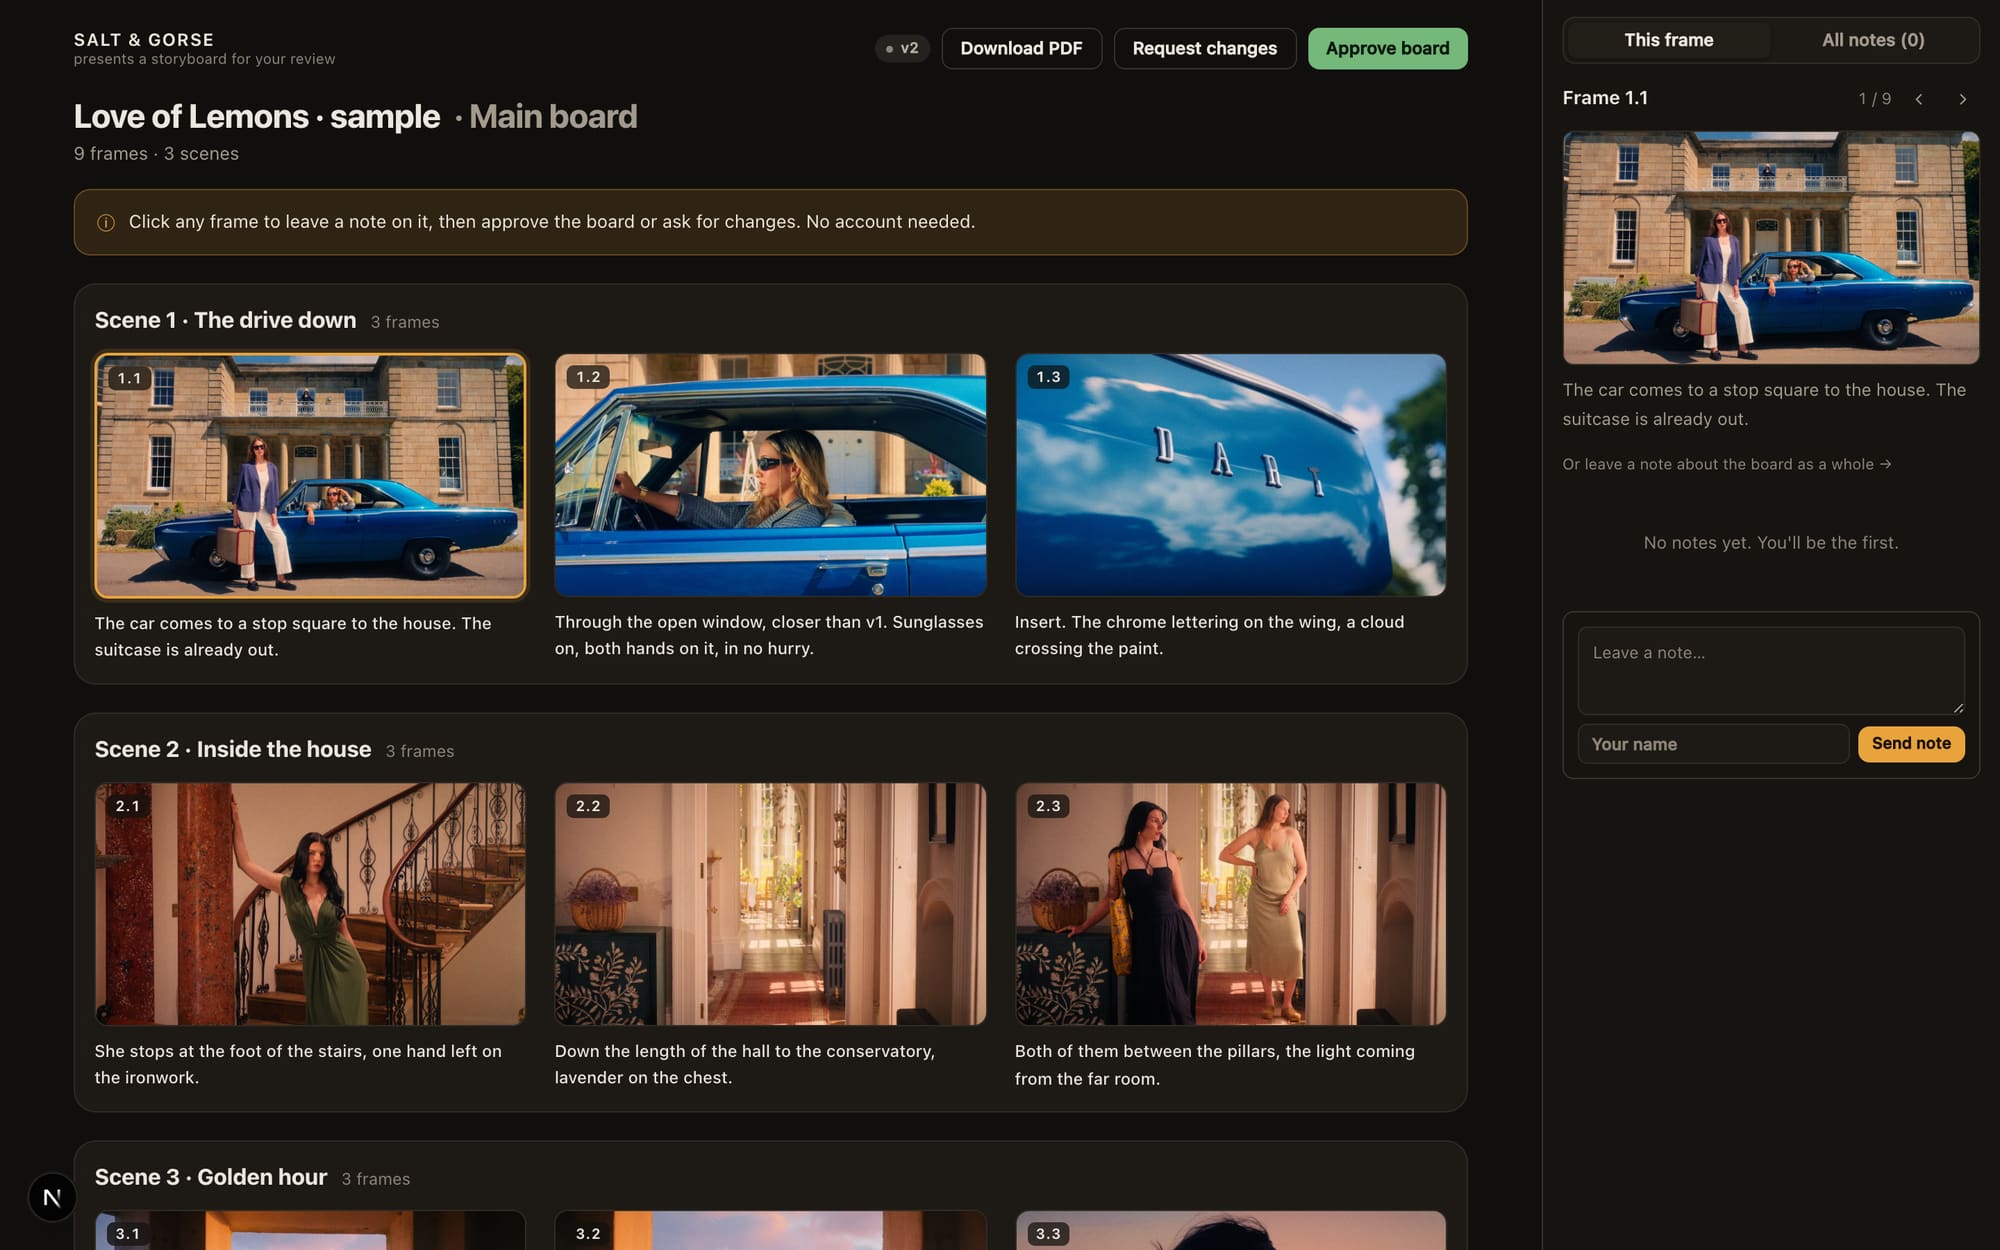Viewport: 2000px width, 1250px height.
Task: Click the '3 frames' count beside Scene 3
Action: coord(376,1179)
